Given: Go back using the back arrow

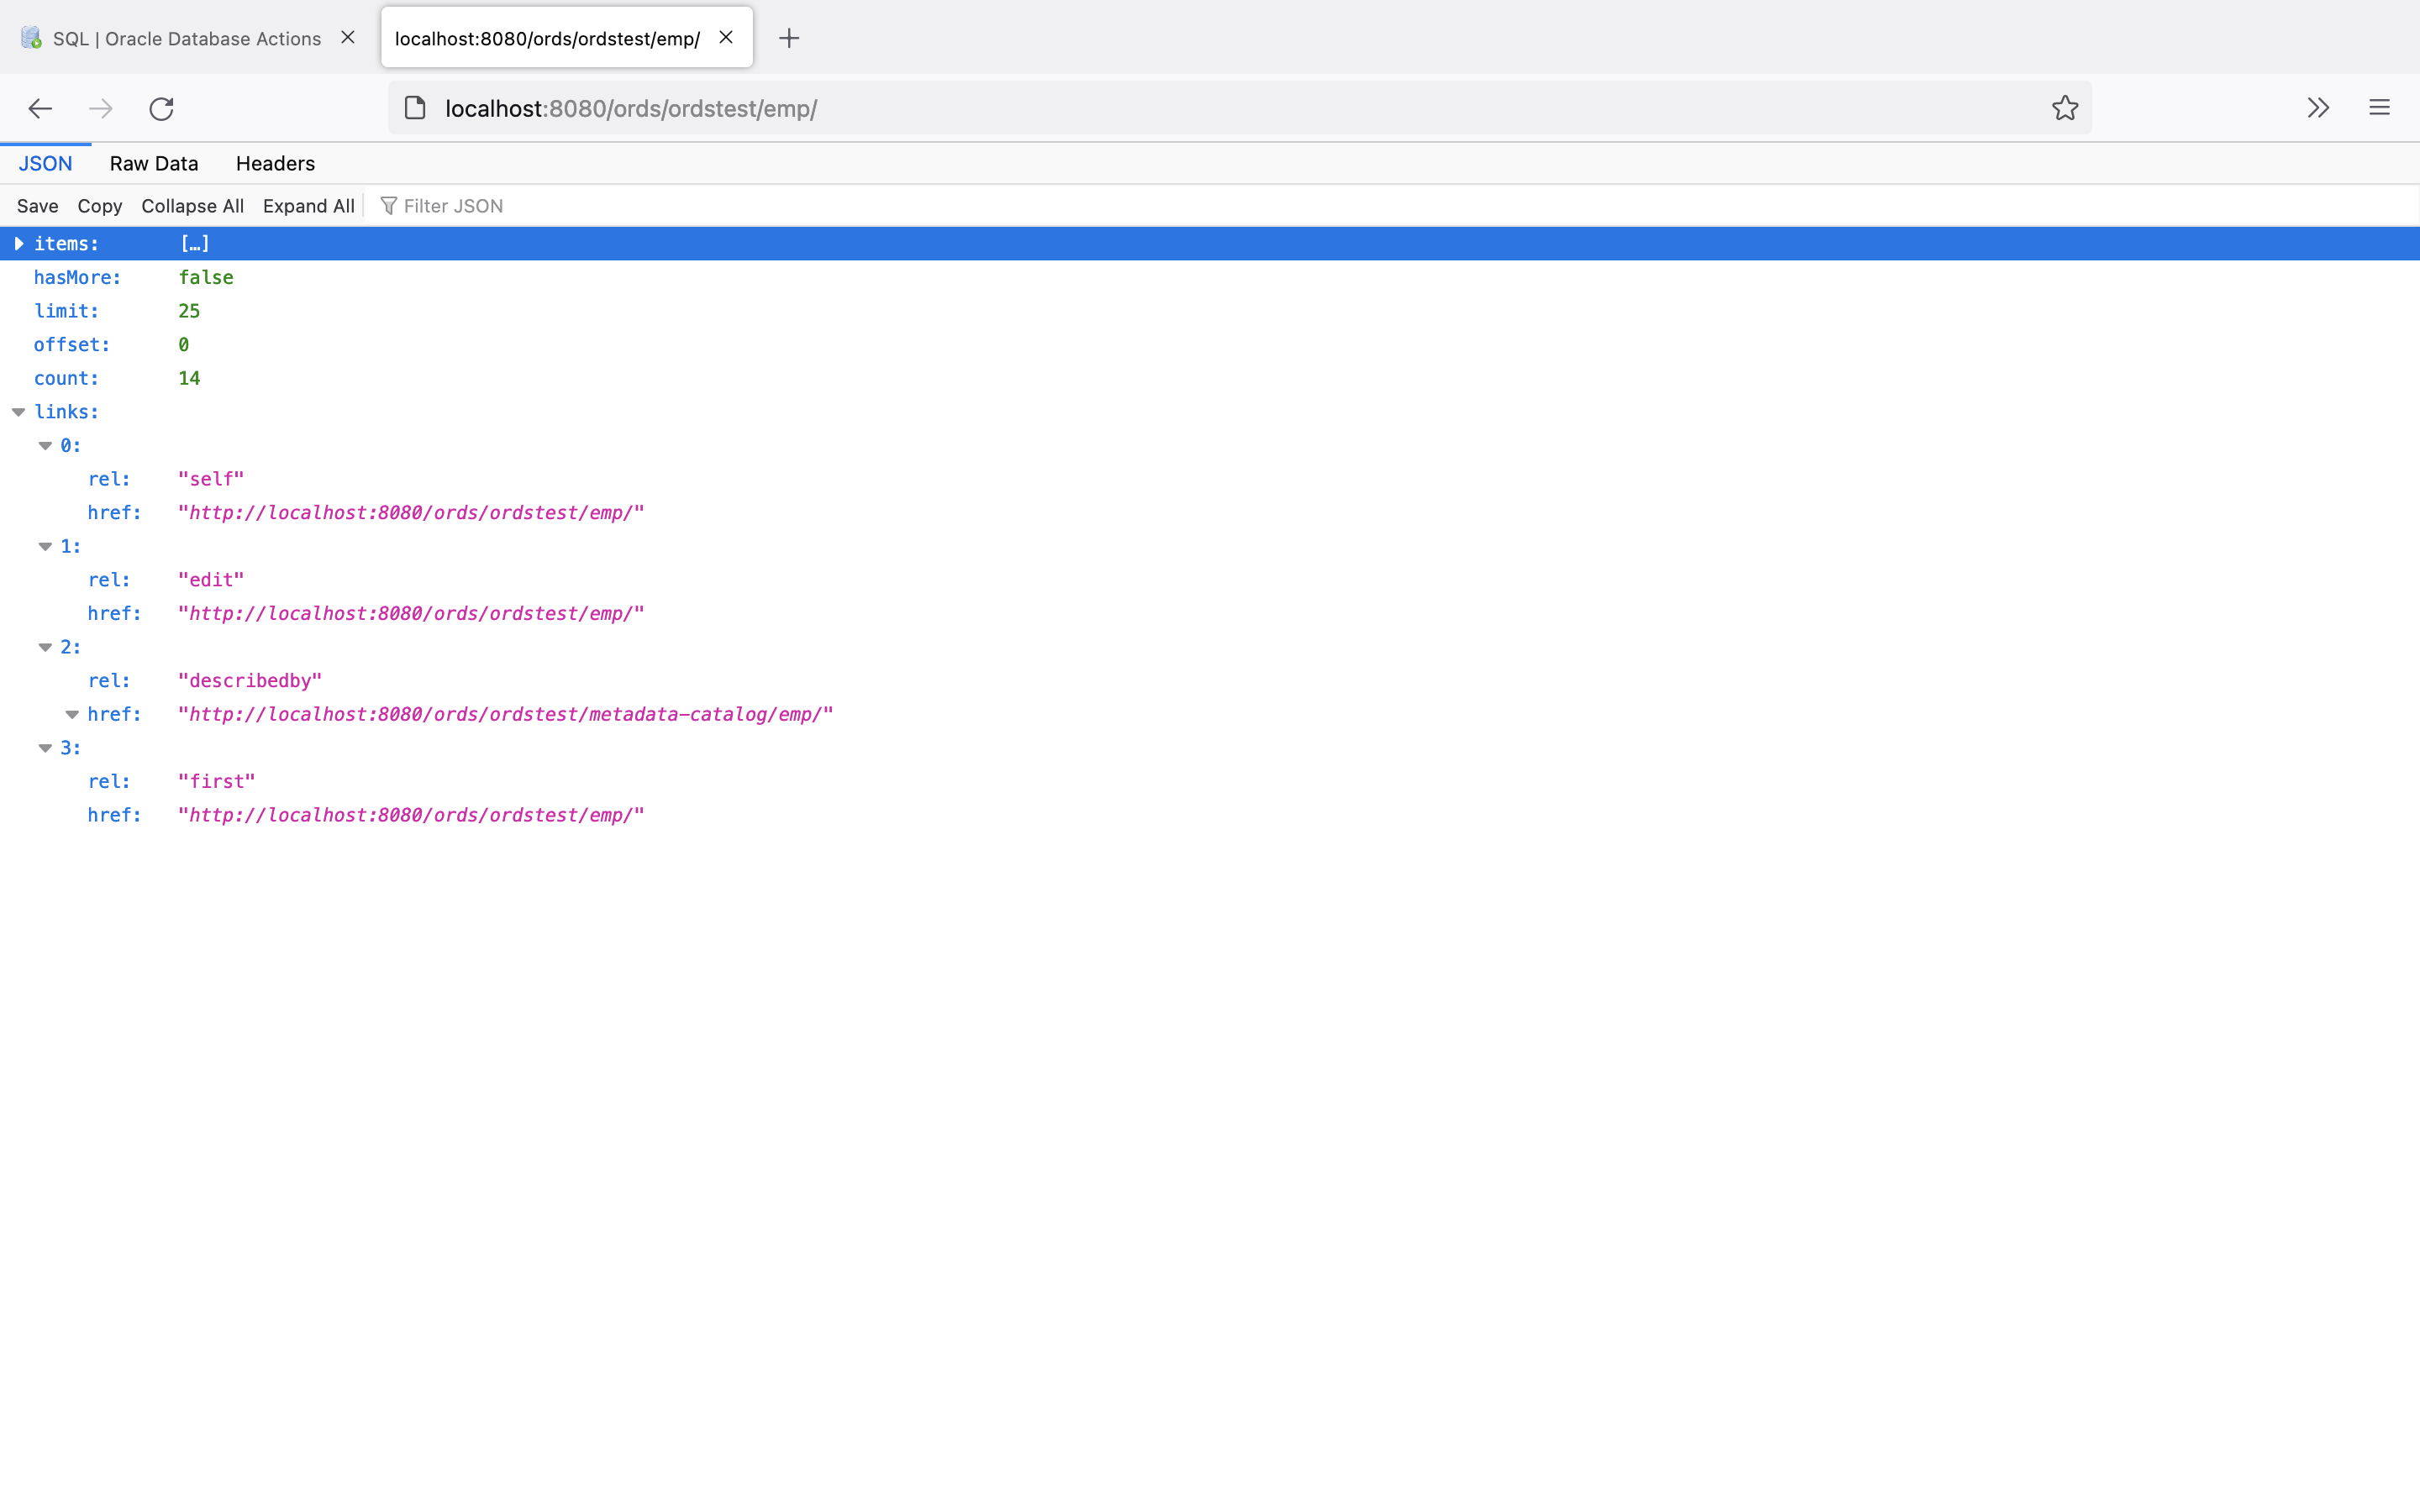Looking at the screenshot, I should [x=39, y=108].
